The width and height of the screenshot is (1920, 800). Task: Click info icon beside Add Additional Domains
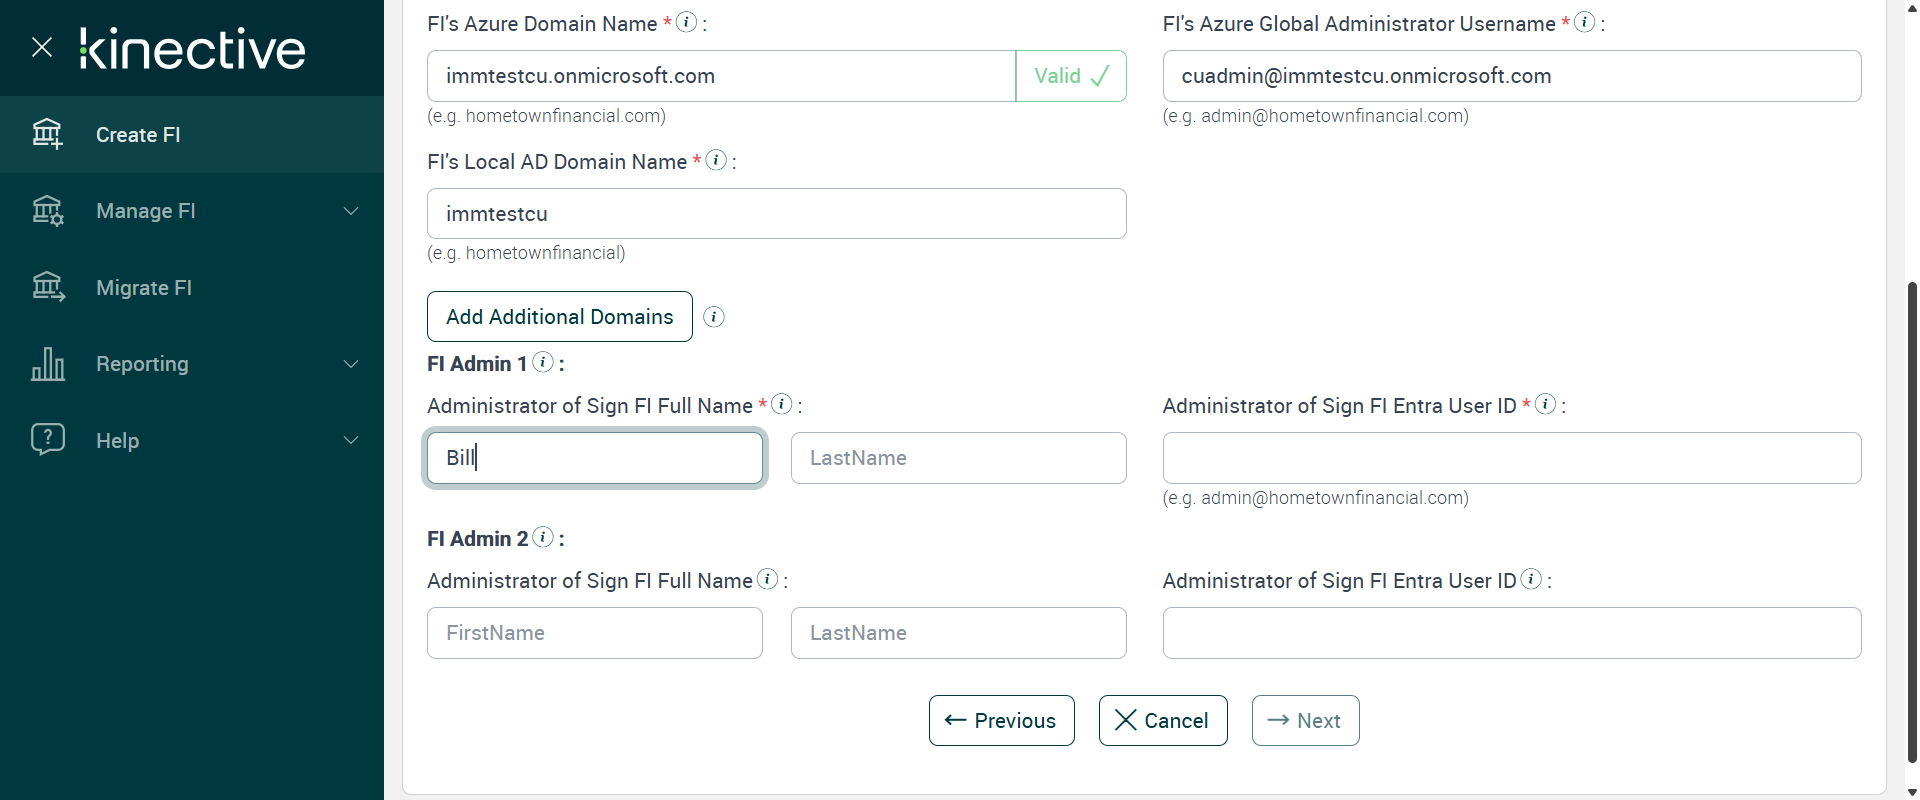[714, 317]
